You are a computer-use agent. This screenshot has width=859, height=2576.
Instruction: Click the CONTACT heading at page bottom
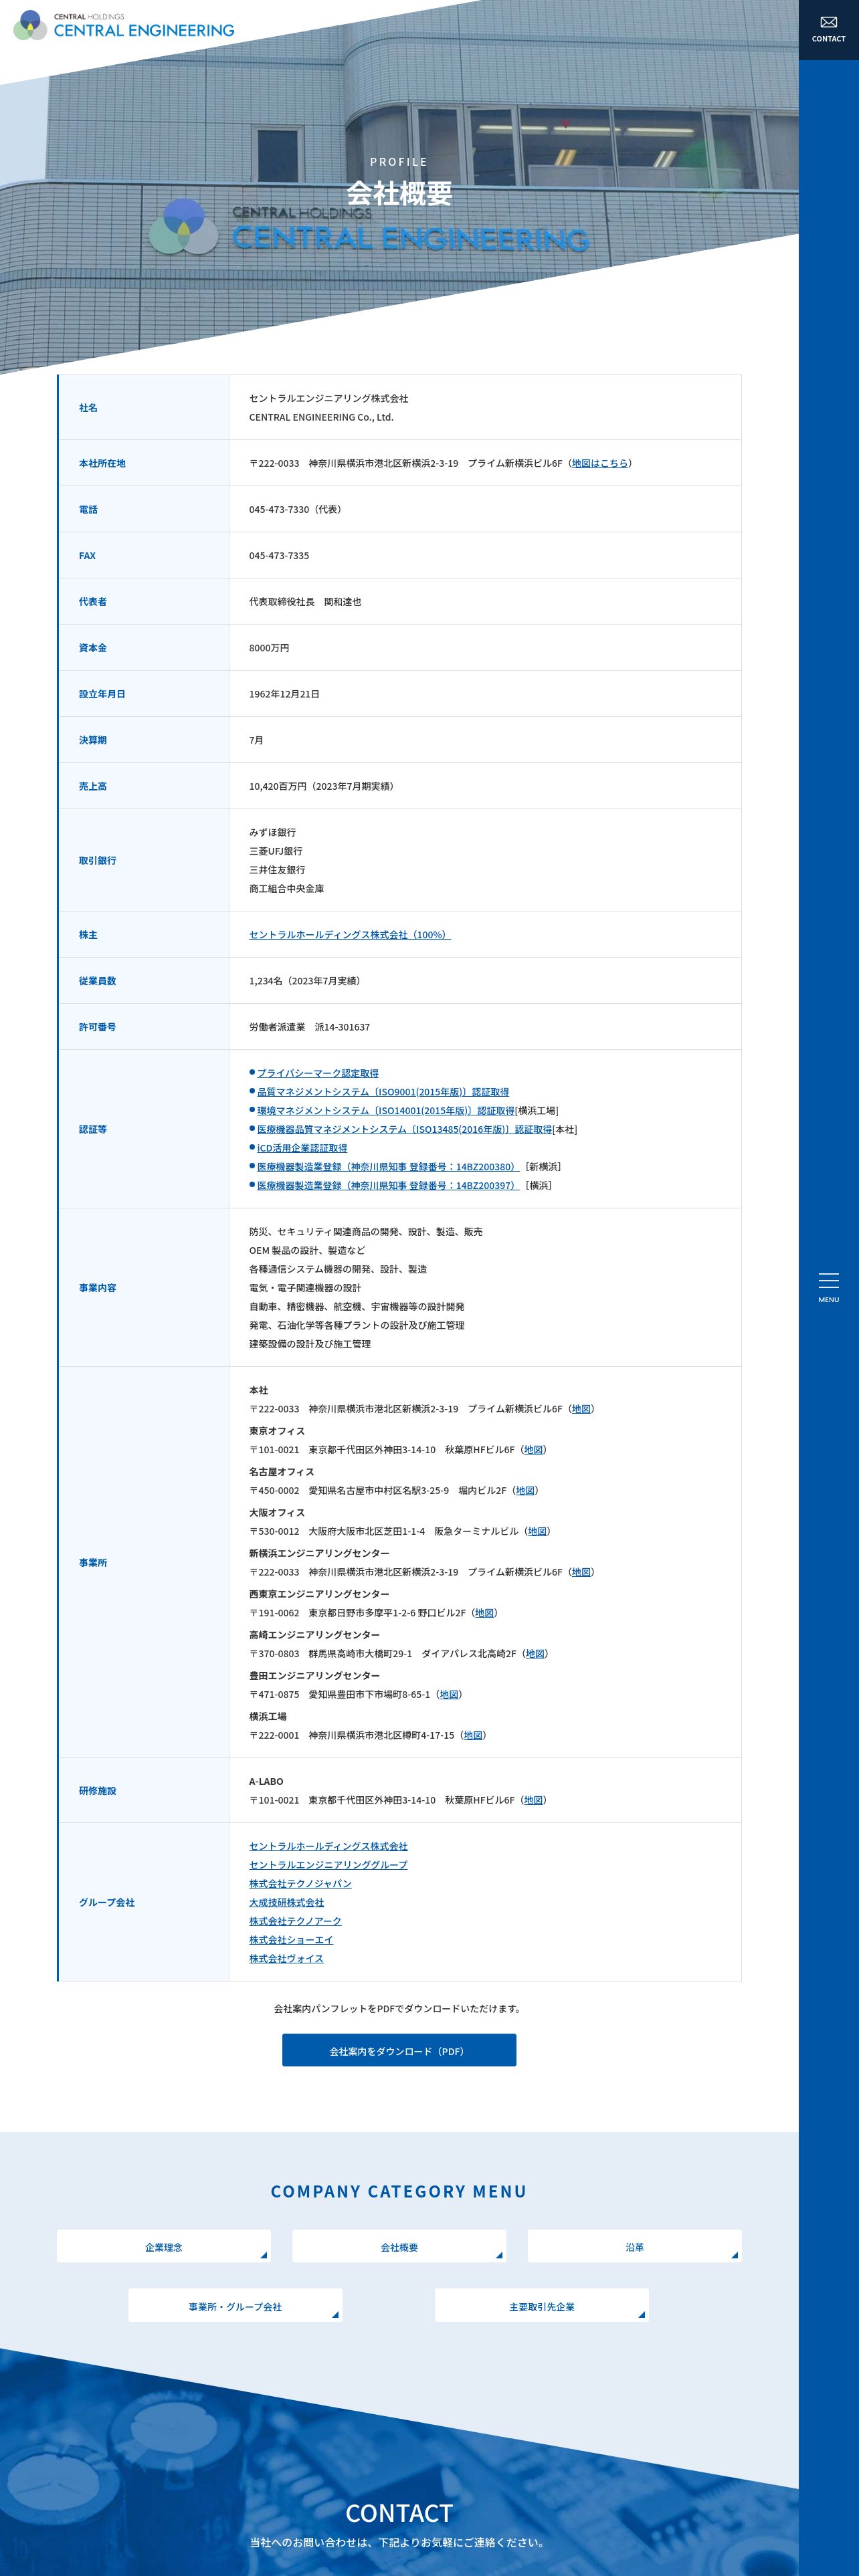click(x=399, y=2513)
